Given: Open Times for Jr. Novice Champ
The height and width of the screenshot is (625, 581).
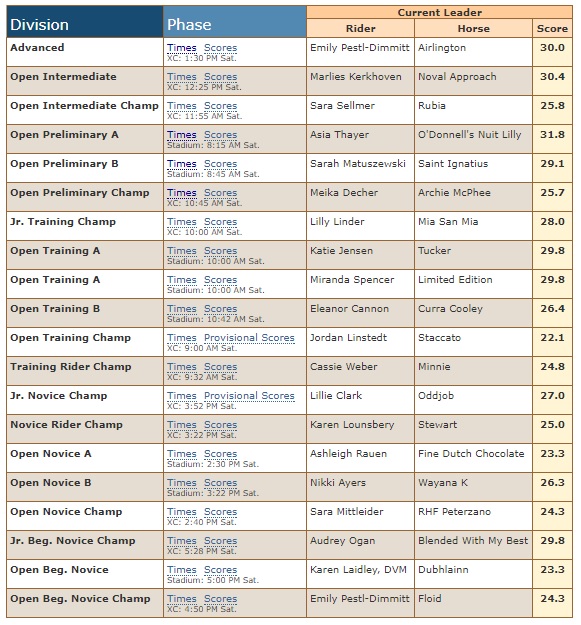Looking at the screenshot, I should pyautogui.click(x=182, y=396).
